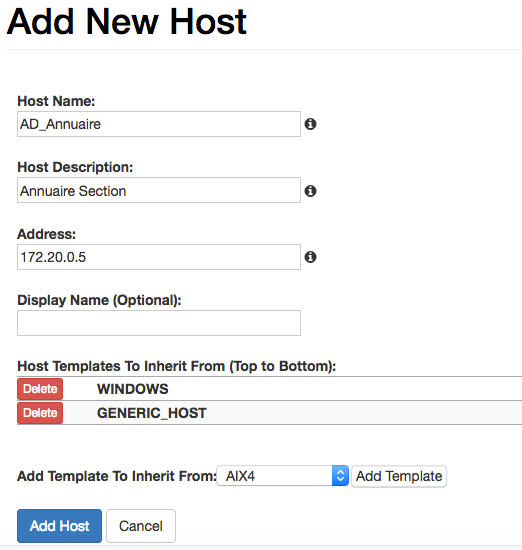Cancel adding the new host
522x550 pixels.
click(x=141, y=526)
